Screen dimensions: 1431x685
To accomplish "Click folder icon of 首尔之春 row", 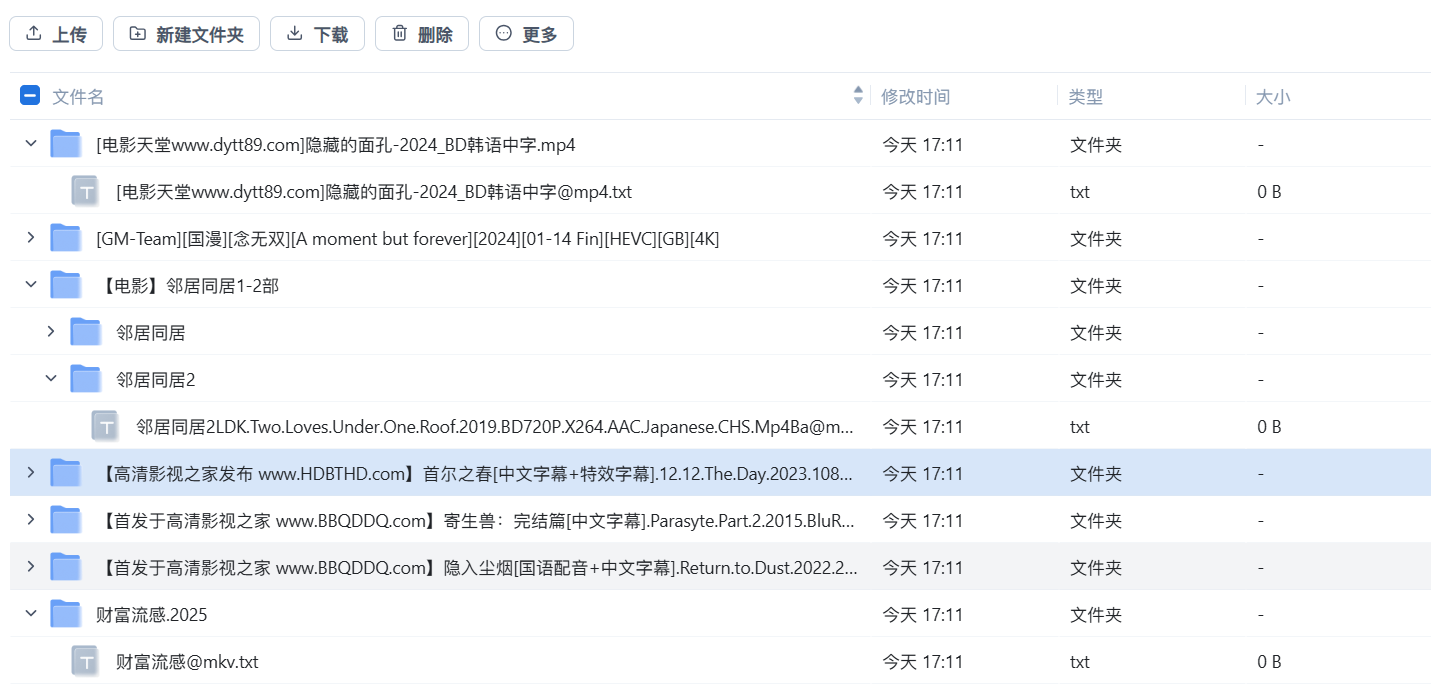I will 66,473.
